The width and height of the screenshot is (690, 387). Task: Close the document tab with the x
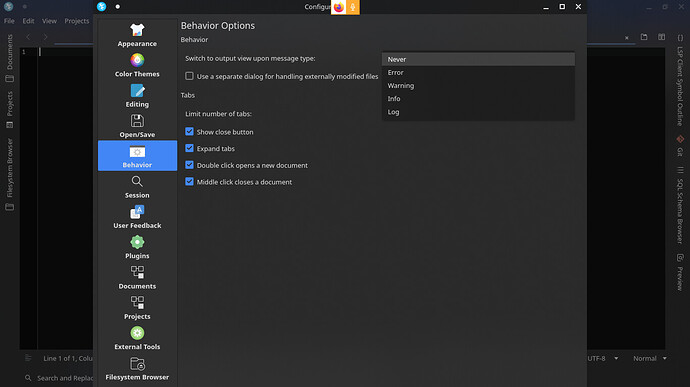point(627,38)
